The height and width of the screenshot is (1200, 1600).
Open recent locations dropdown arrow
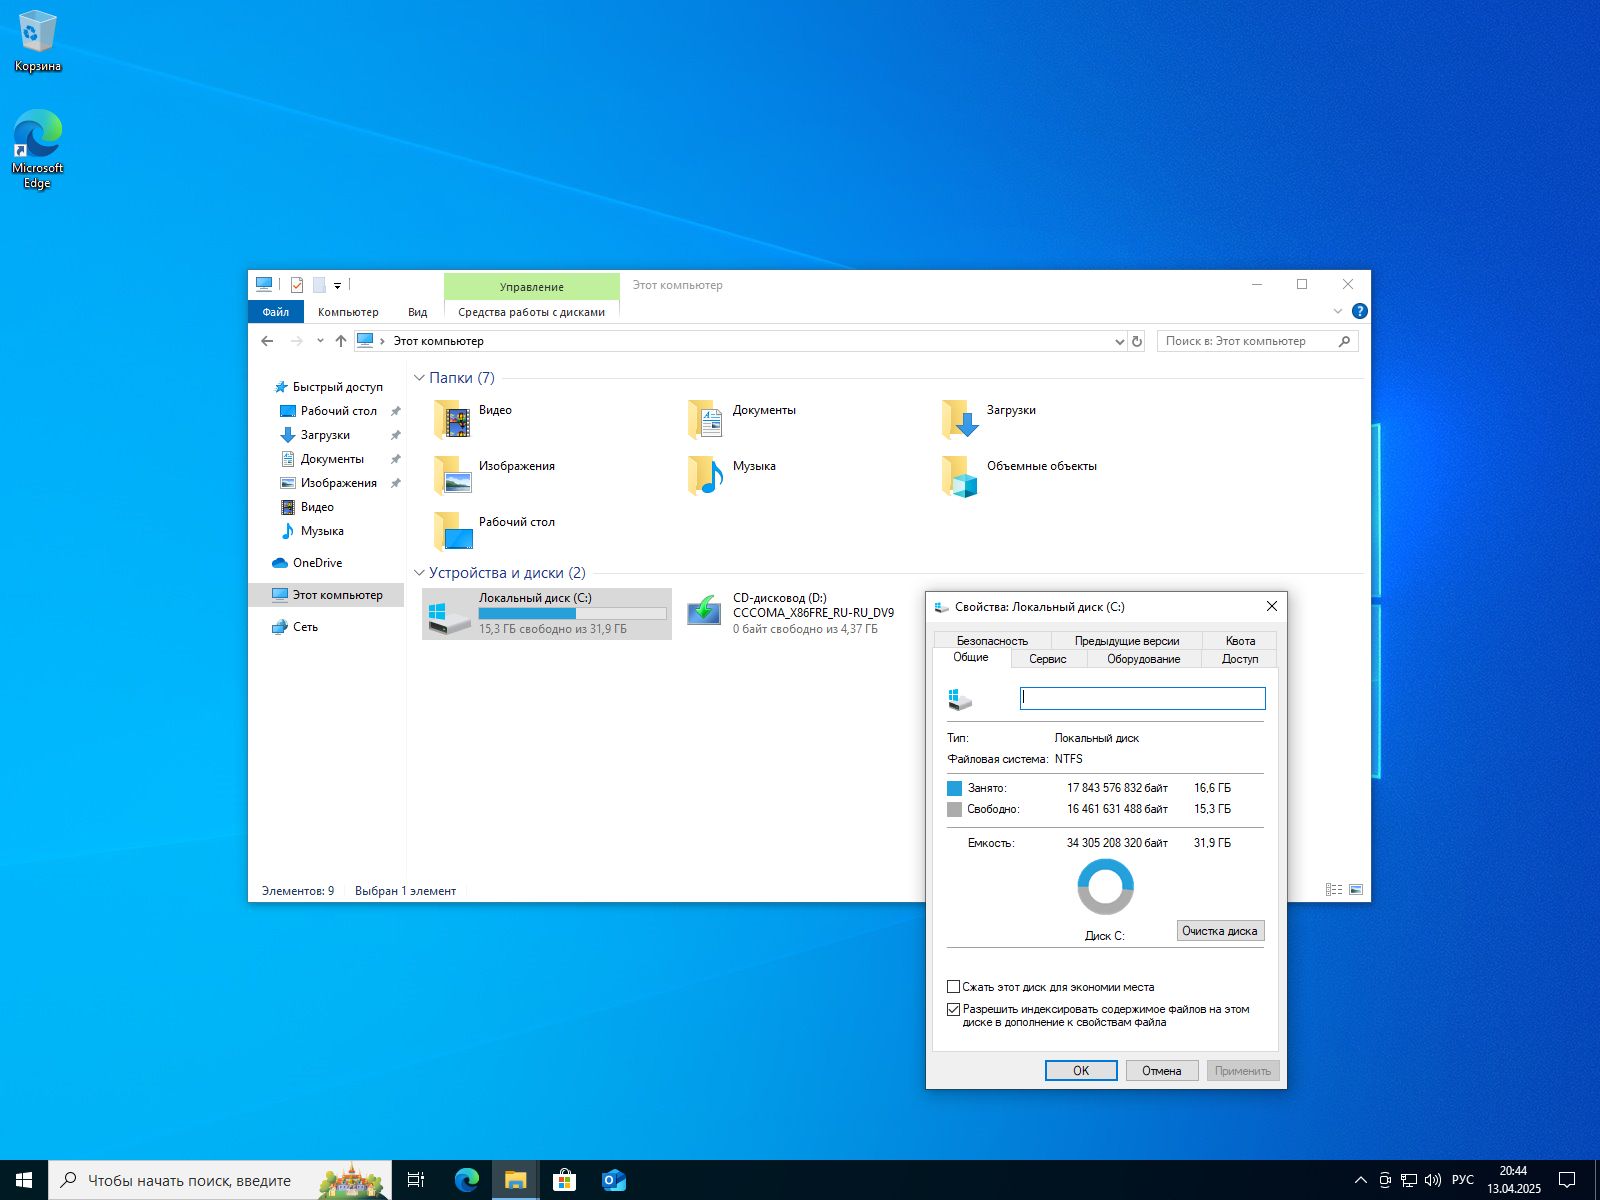(x=320, y=341)
